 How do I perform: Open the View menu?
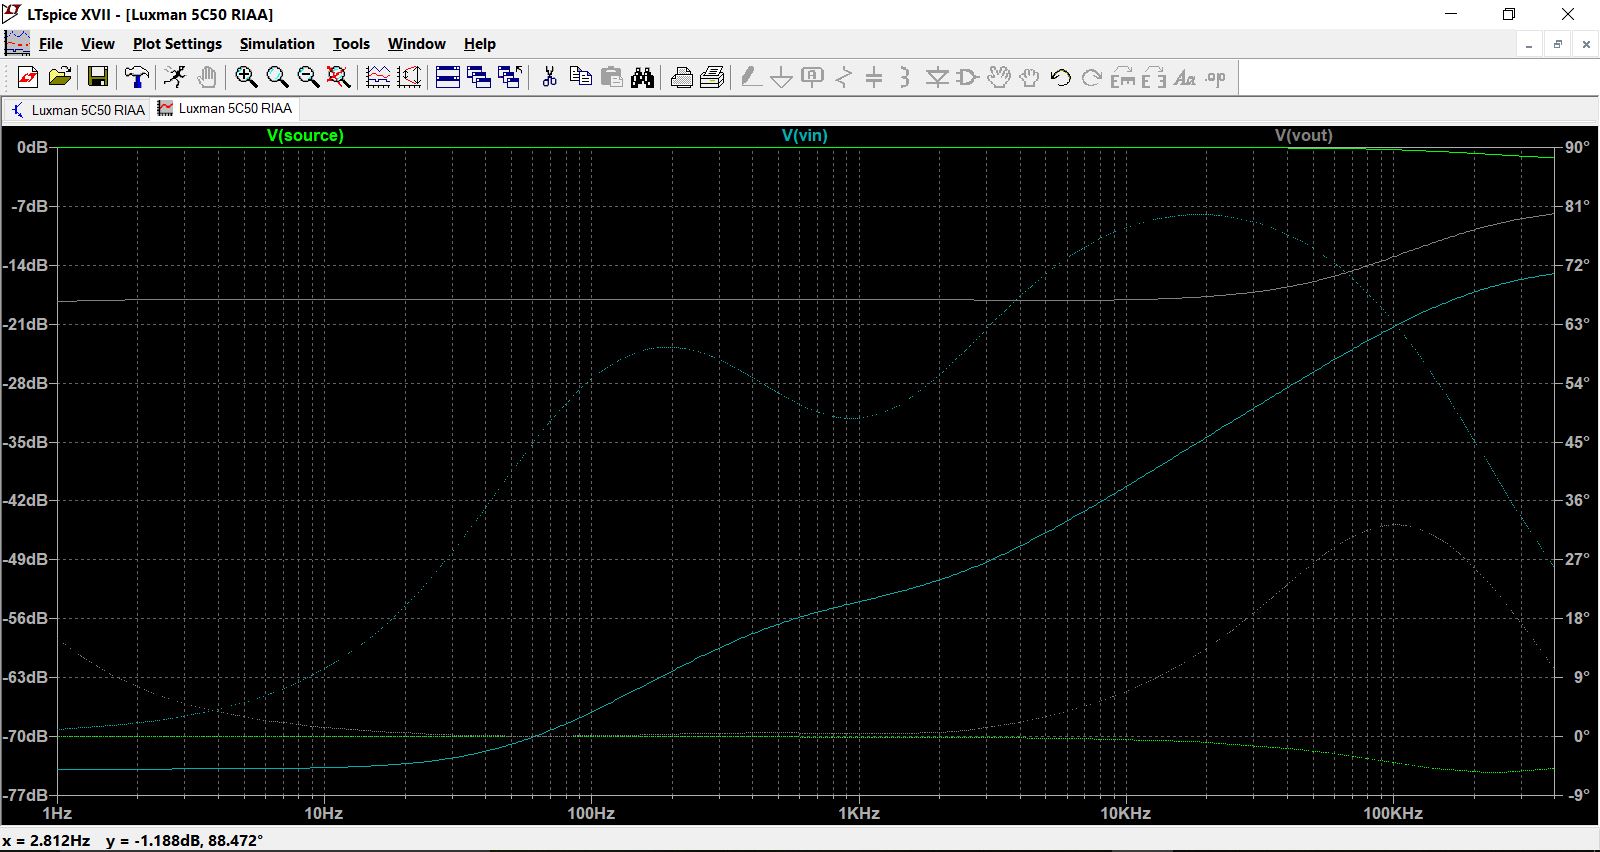click(97, 44)
